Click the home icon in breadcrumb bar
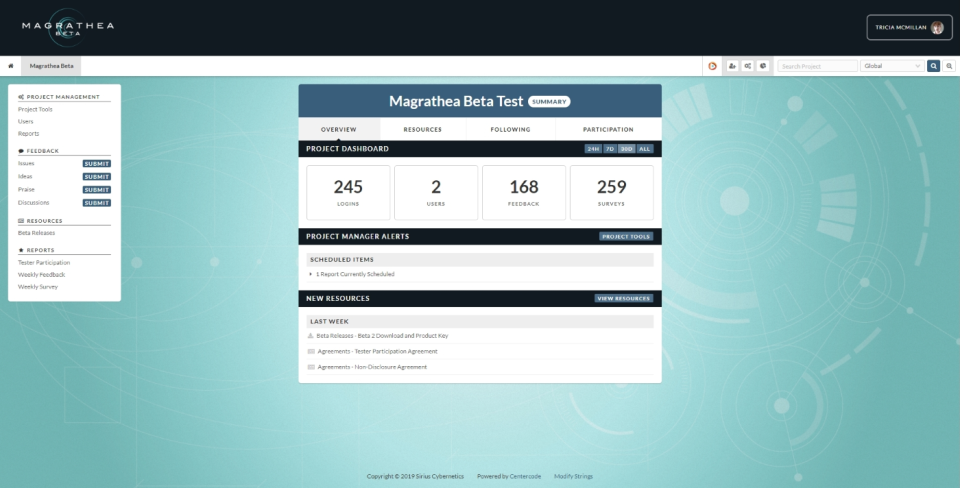 (10, 66)
